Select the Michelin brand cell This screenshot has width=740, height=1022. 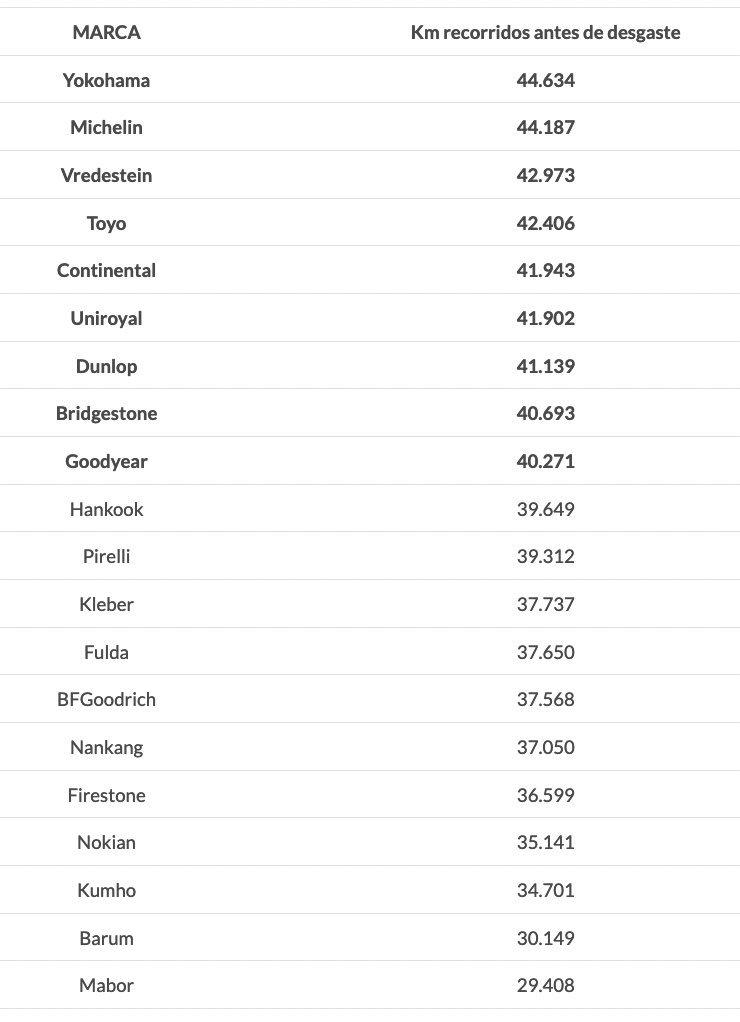pos(106,127)
